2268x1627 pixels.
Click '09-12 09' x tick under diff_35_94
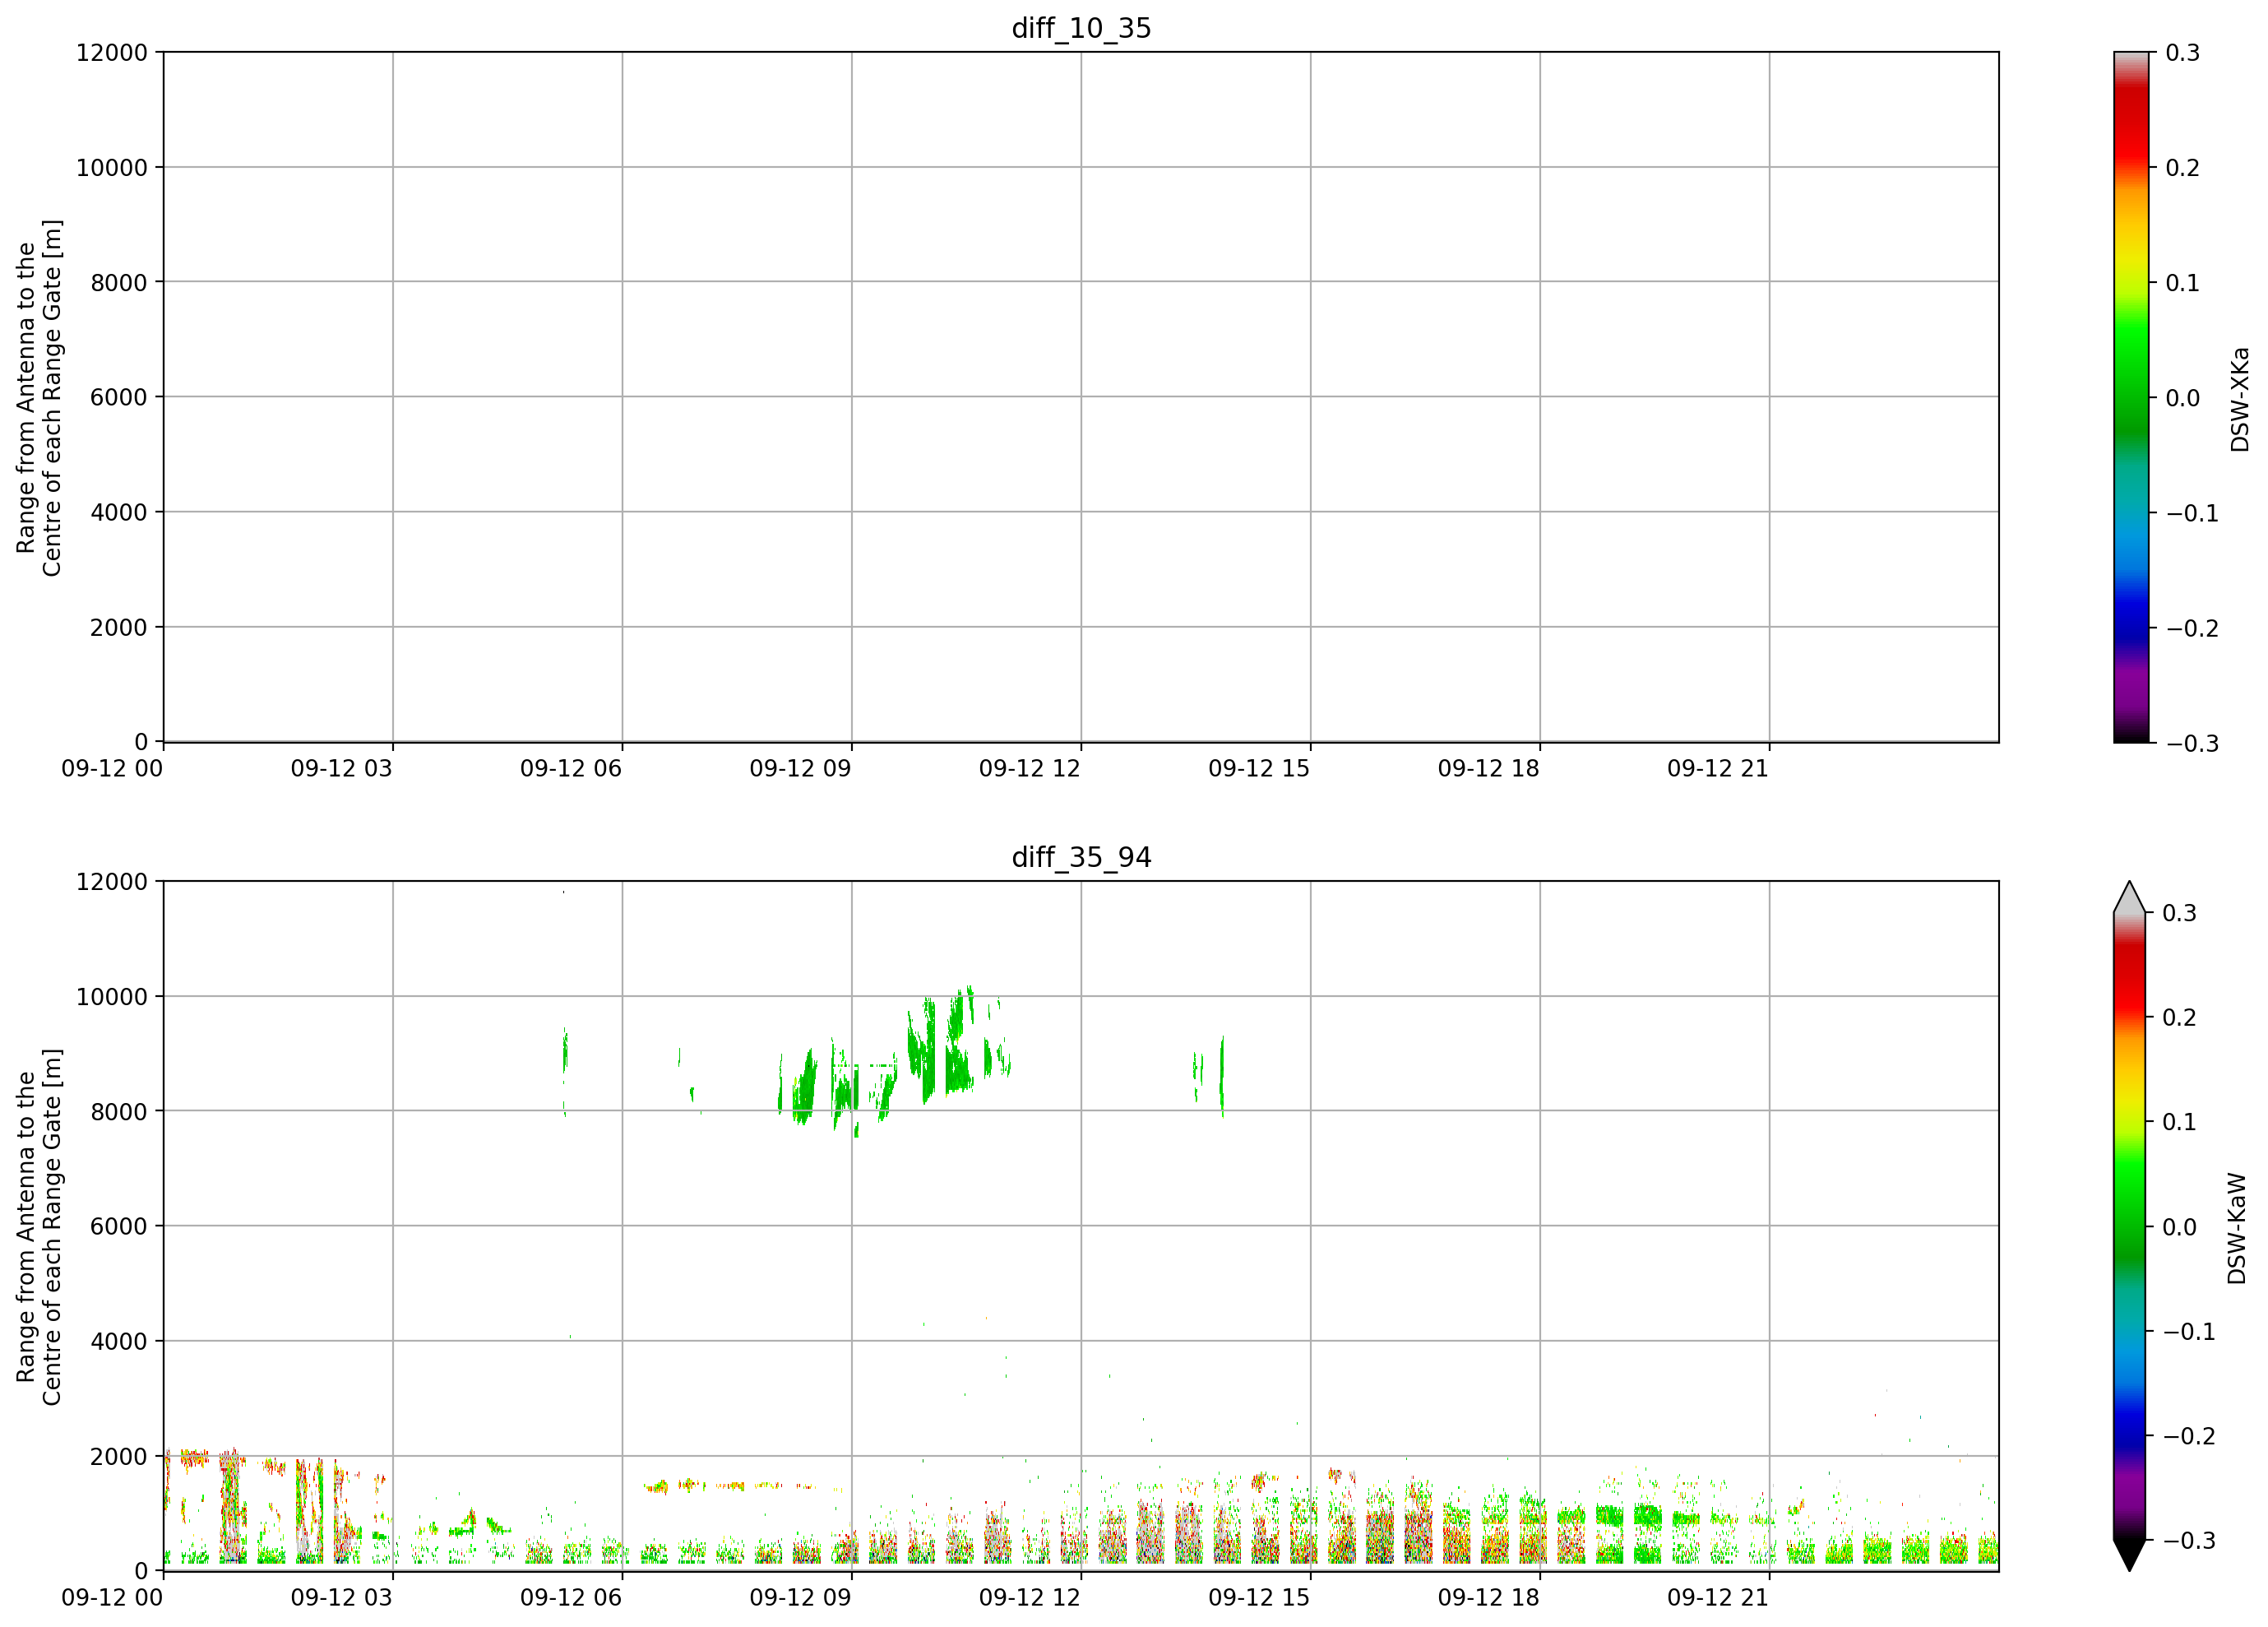point(801,1597)
